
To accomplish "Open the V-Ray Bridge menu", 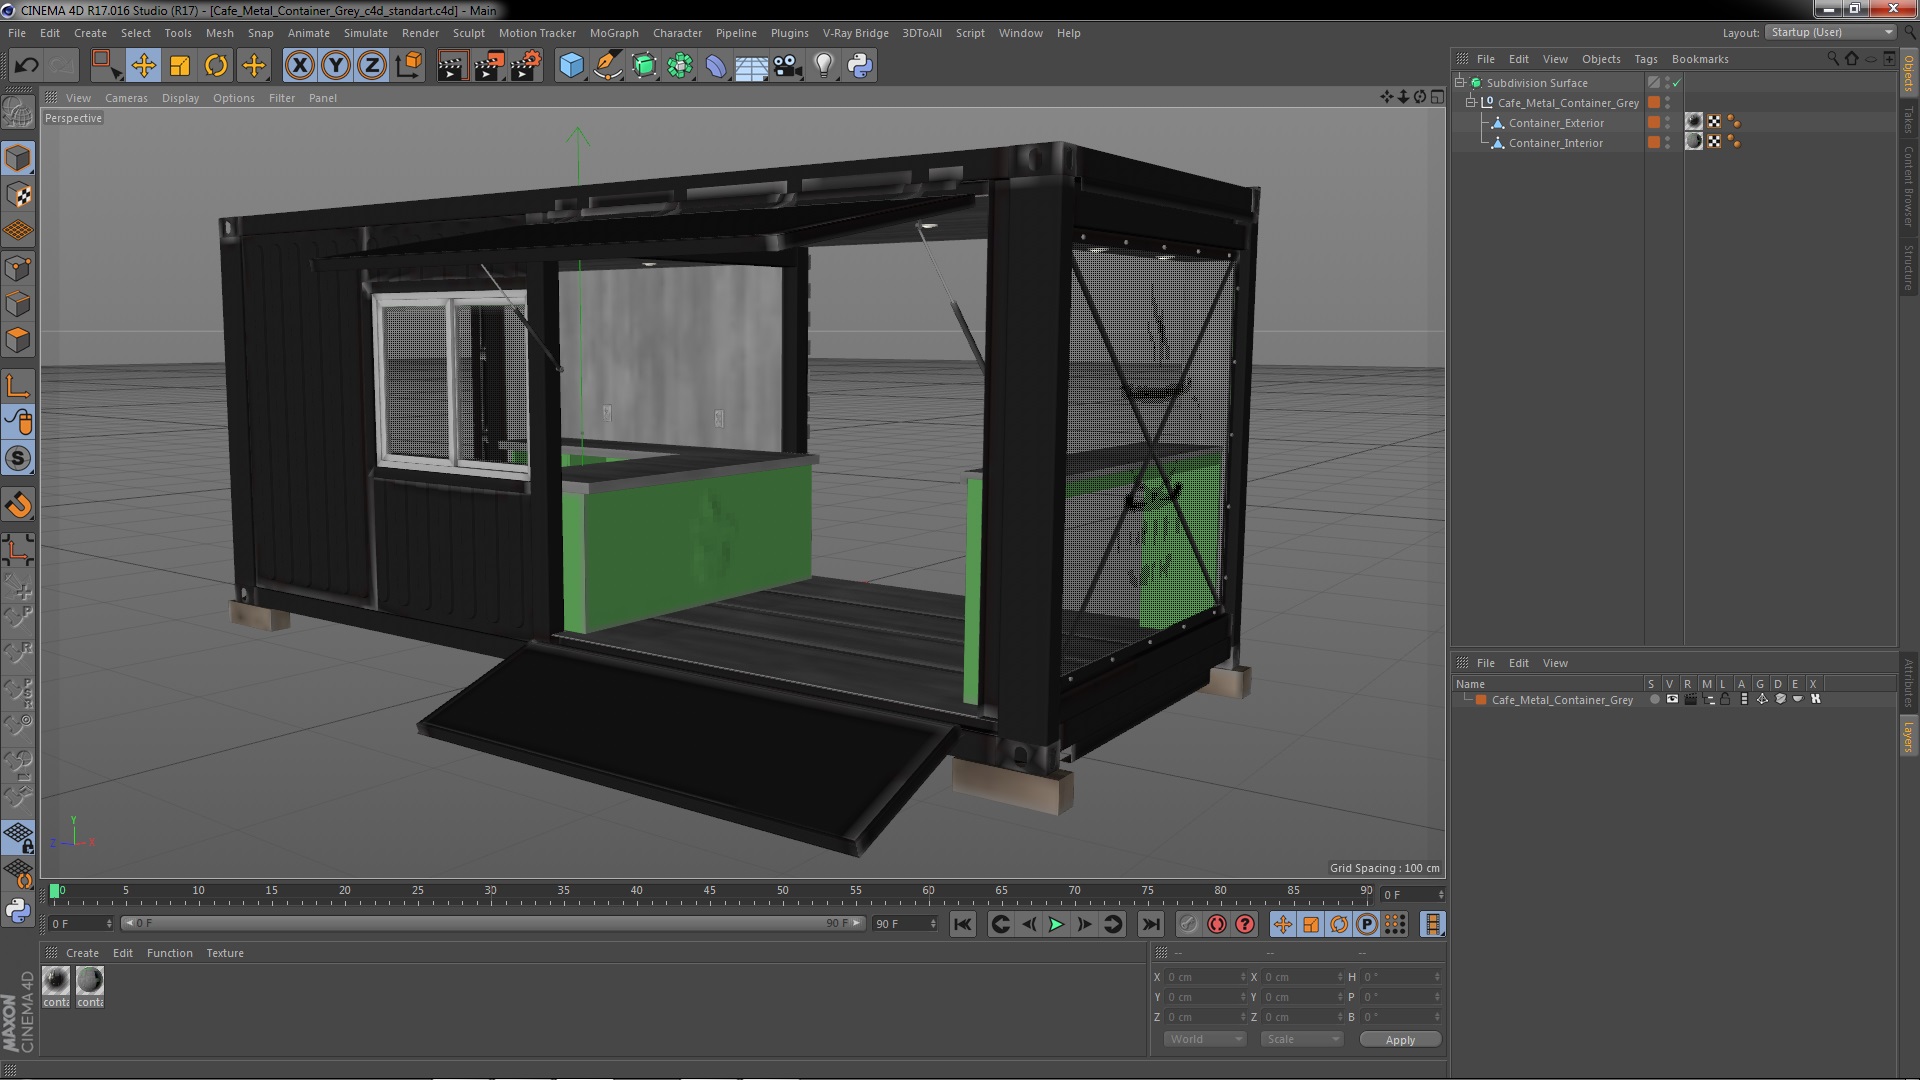I will tap(855, 33).
